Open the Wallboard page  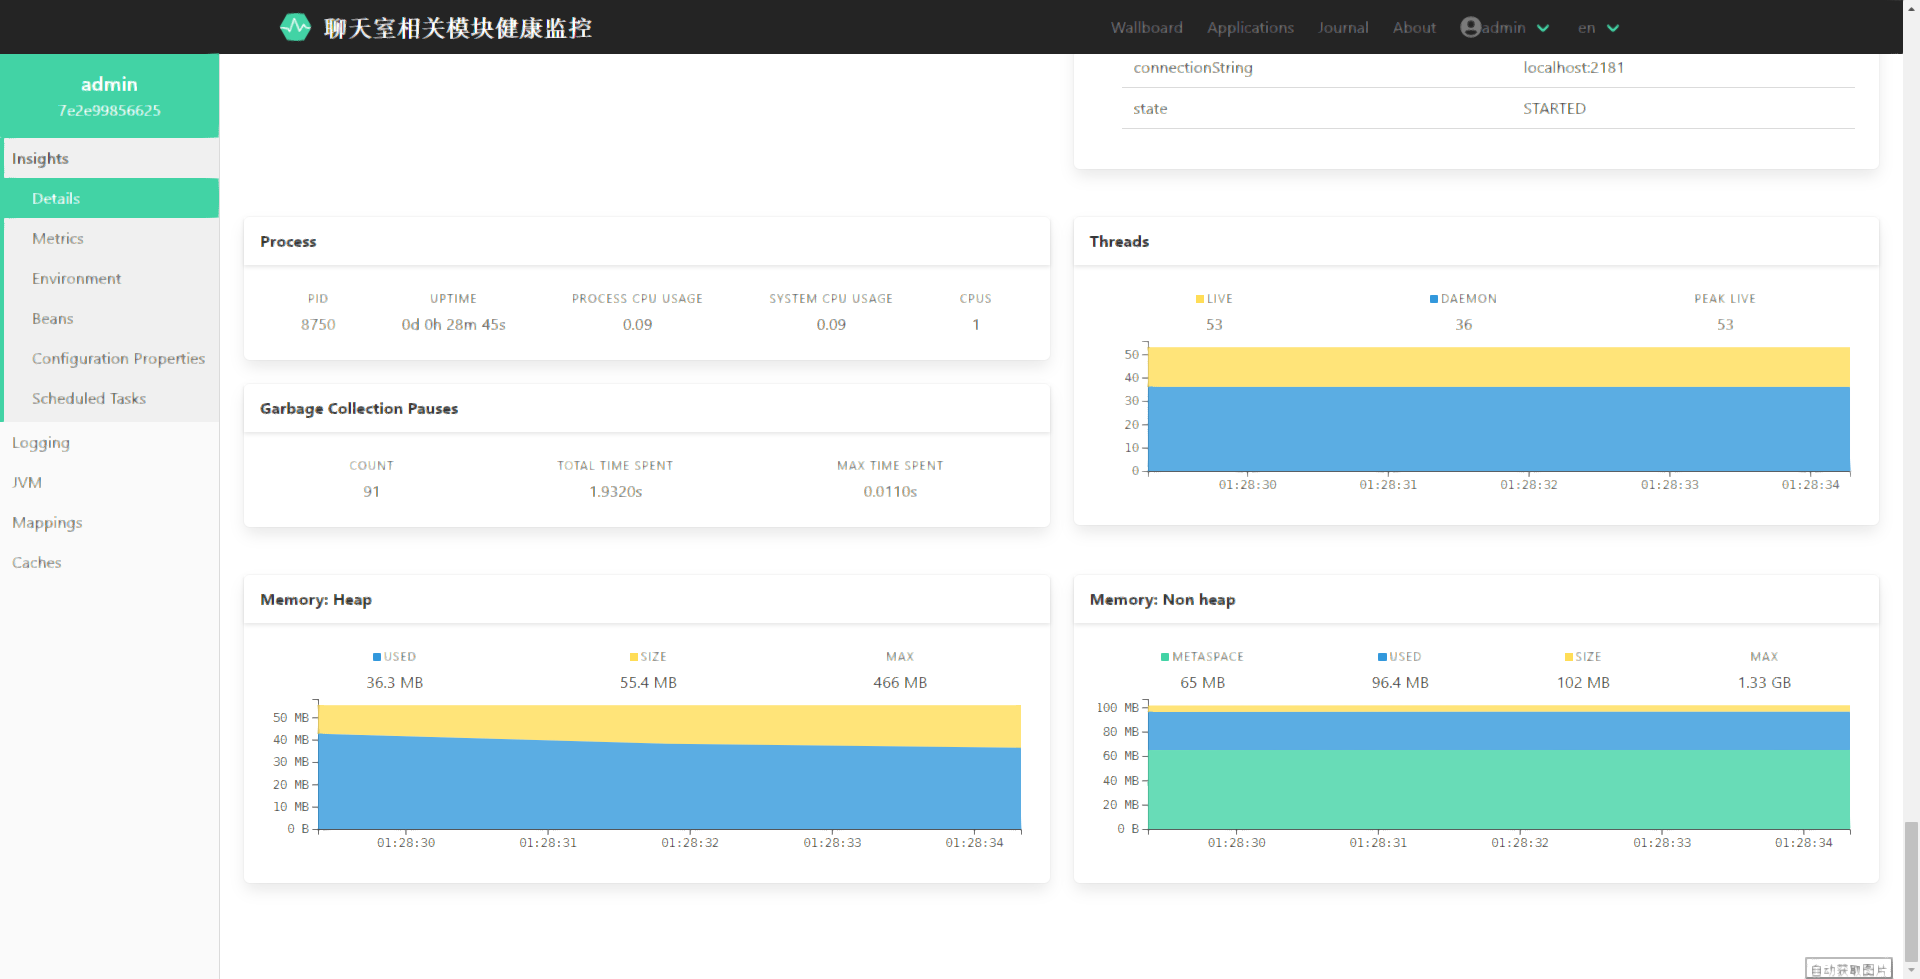pyautogui.click(x=1146, y=28)
